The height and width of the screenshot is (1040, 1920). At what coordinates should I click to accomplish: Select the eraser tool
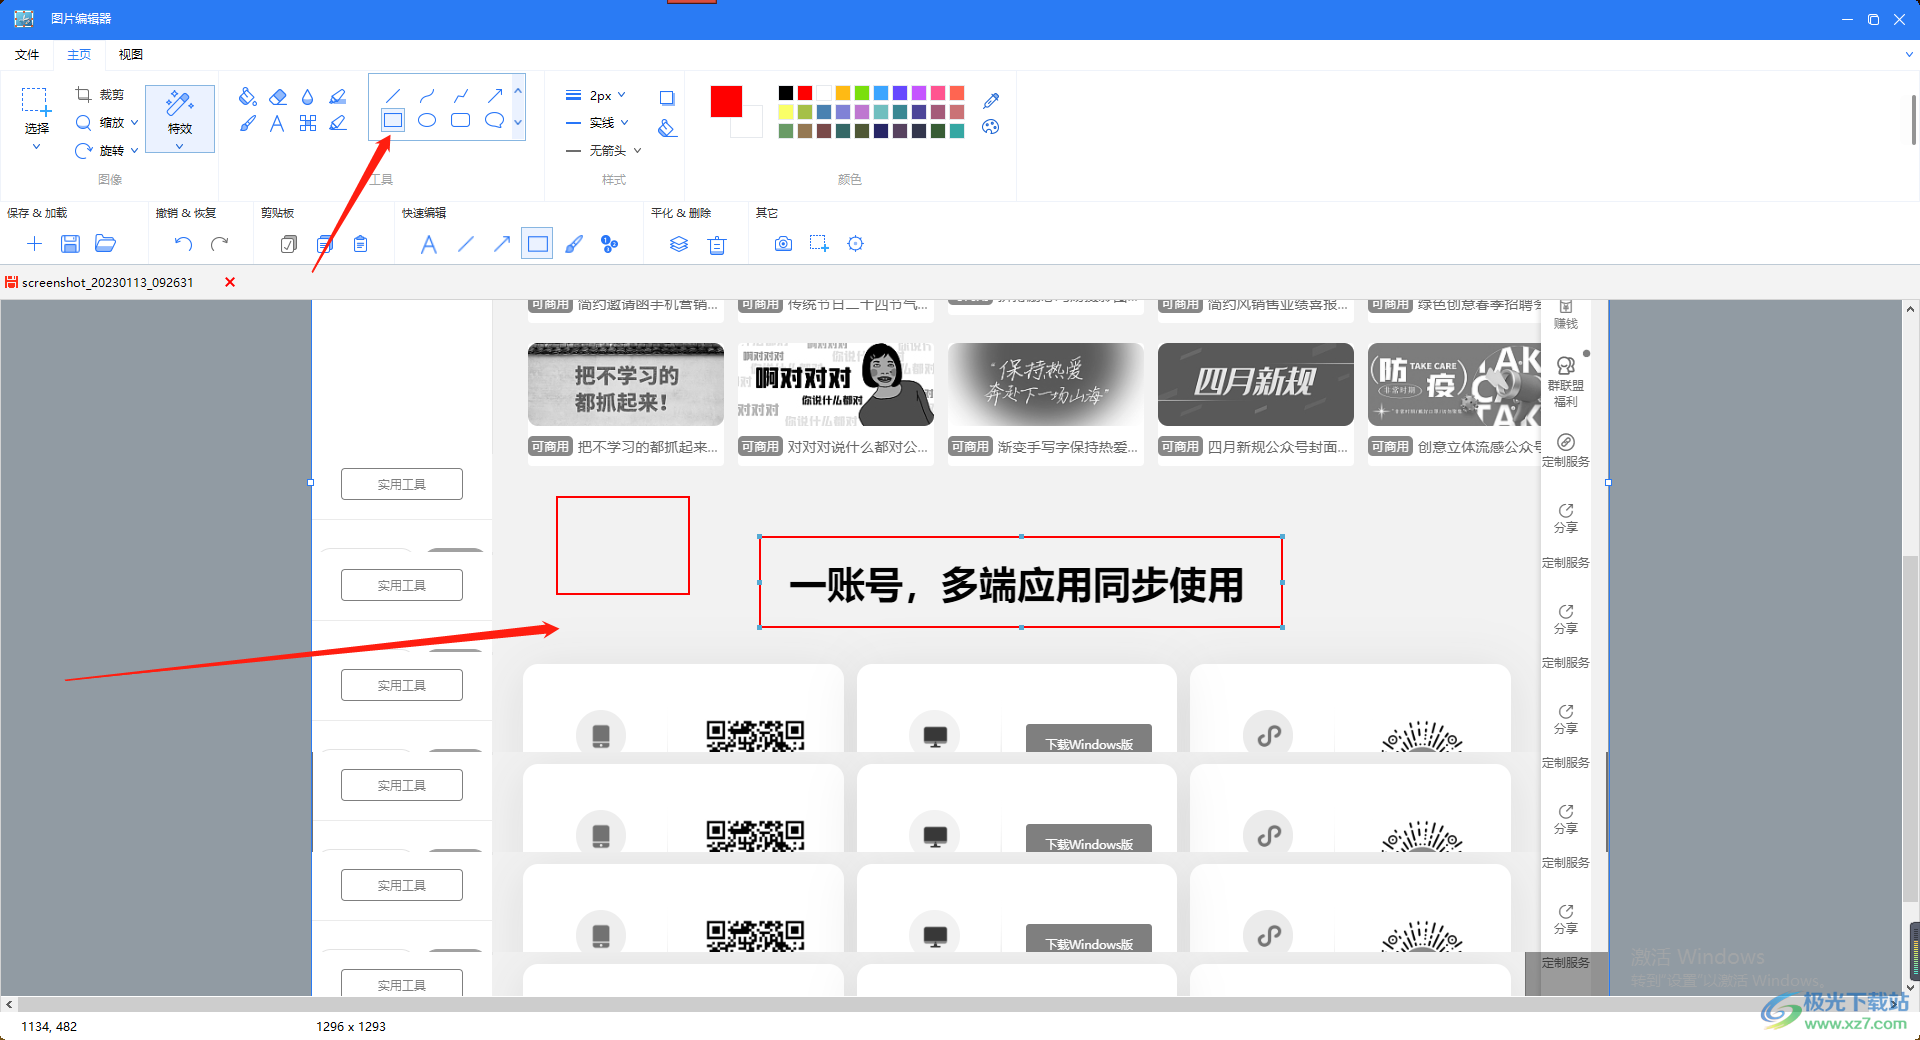[278, 97]
